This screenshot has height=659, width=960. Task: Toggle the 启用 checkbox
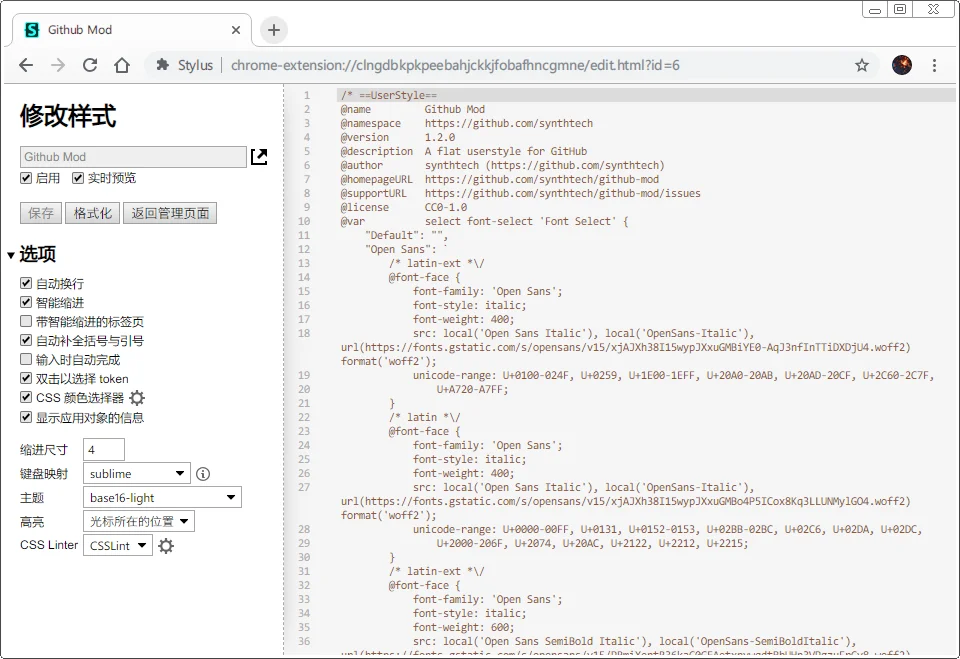pos(27,178)
